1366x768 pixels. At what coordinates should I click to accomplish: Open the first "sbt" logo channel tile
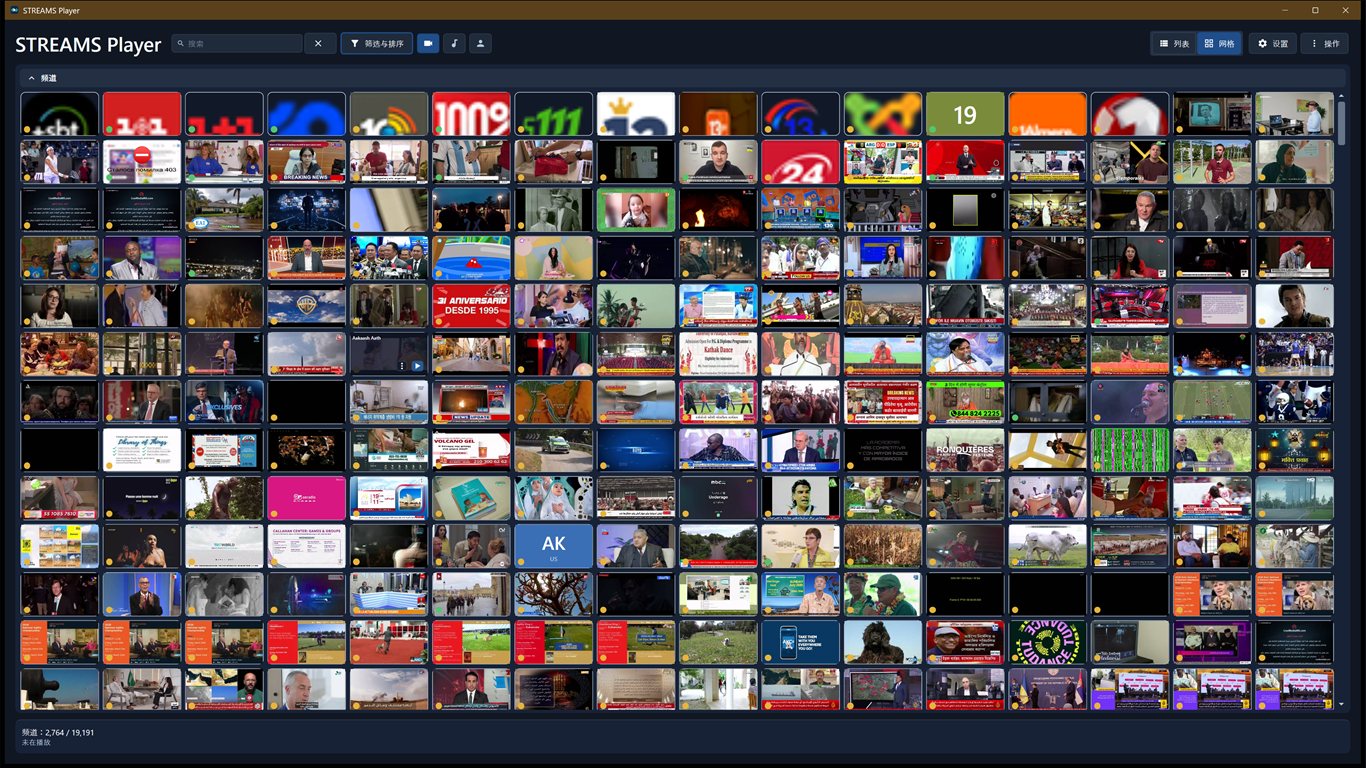tap(60, 114)
